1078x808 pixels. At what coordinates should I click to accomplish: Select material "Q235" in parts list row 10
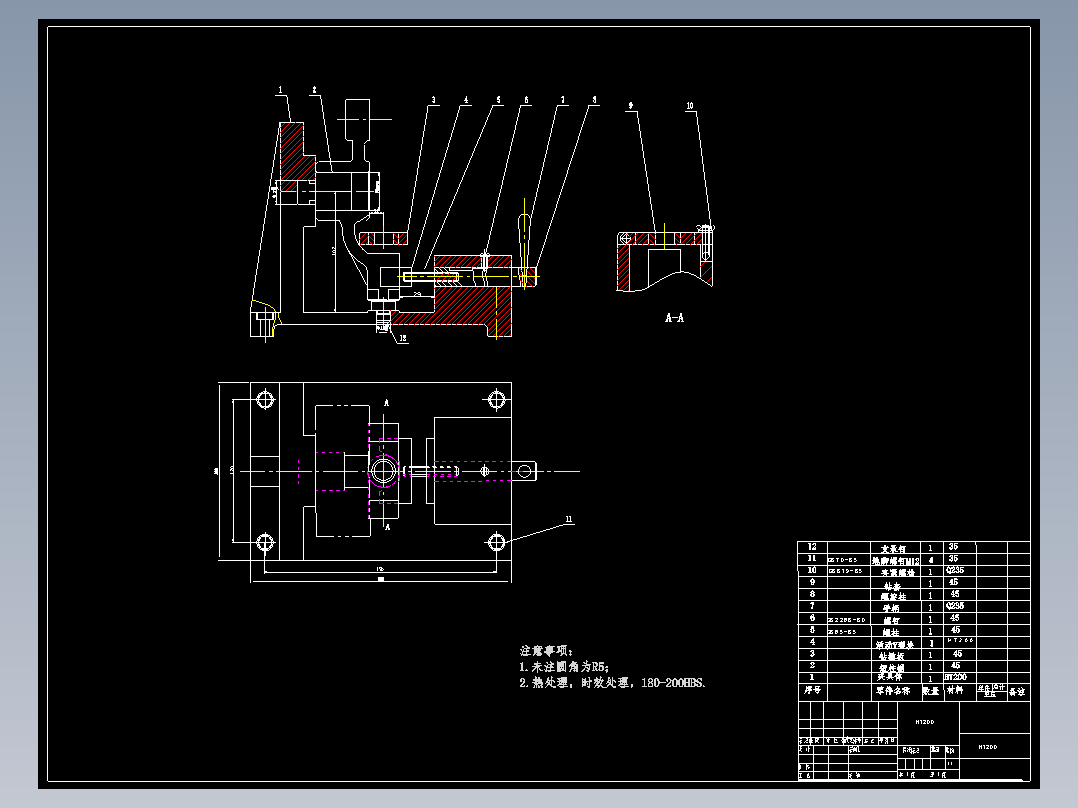tap(955, 570)
